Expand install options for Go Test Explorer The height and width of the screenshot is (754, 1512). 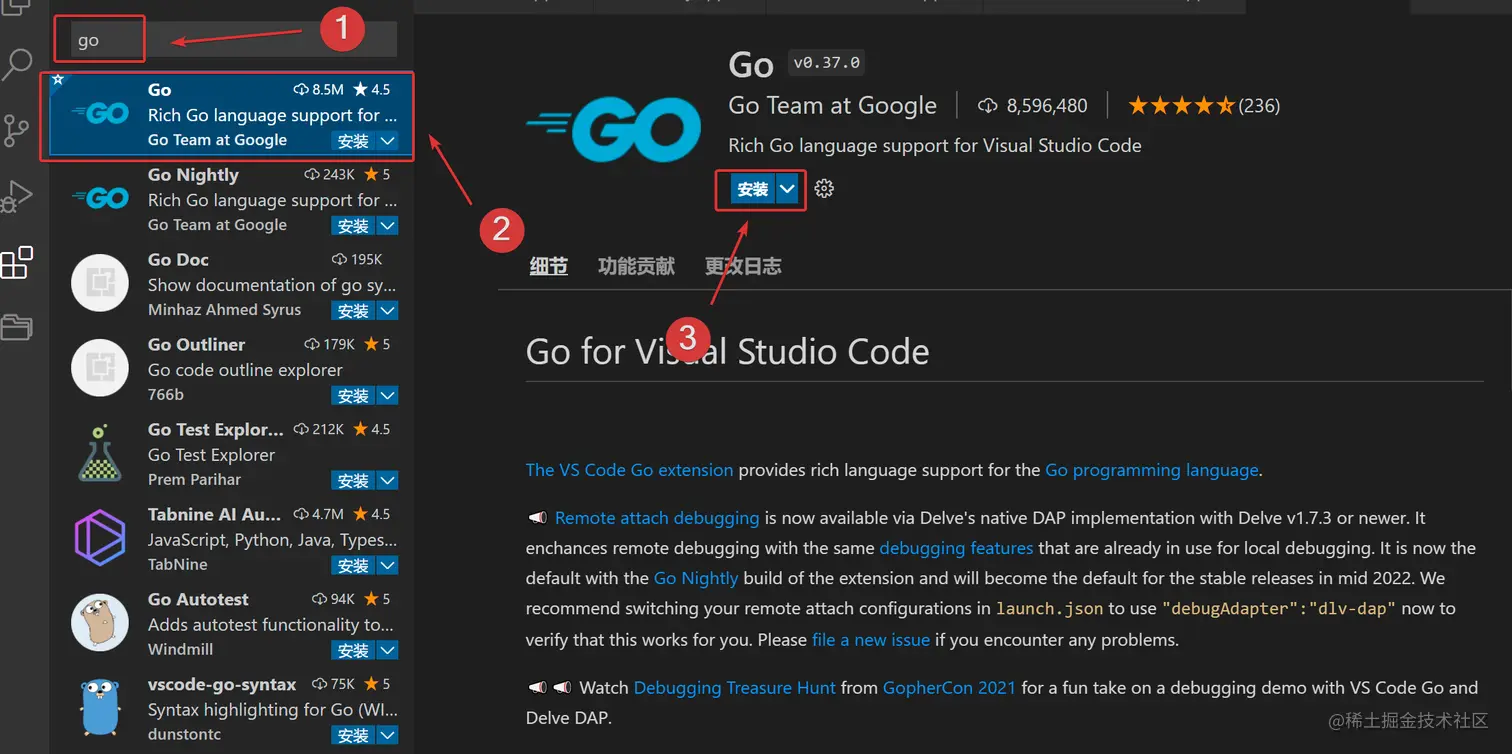[x=387, y=481]
